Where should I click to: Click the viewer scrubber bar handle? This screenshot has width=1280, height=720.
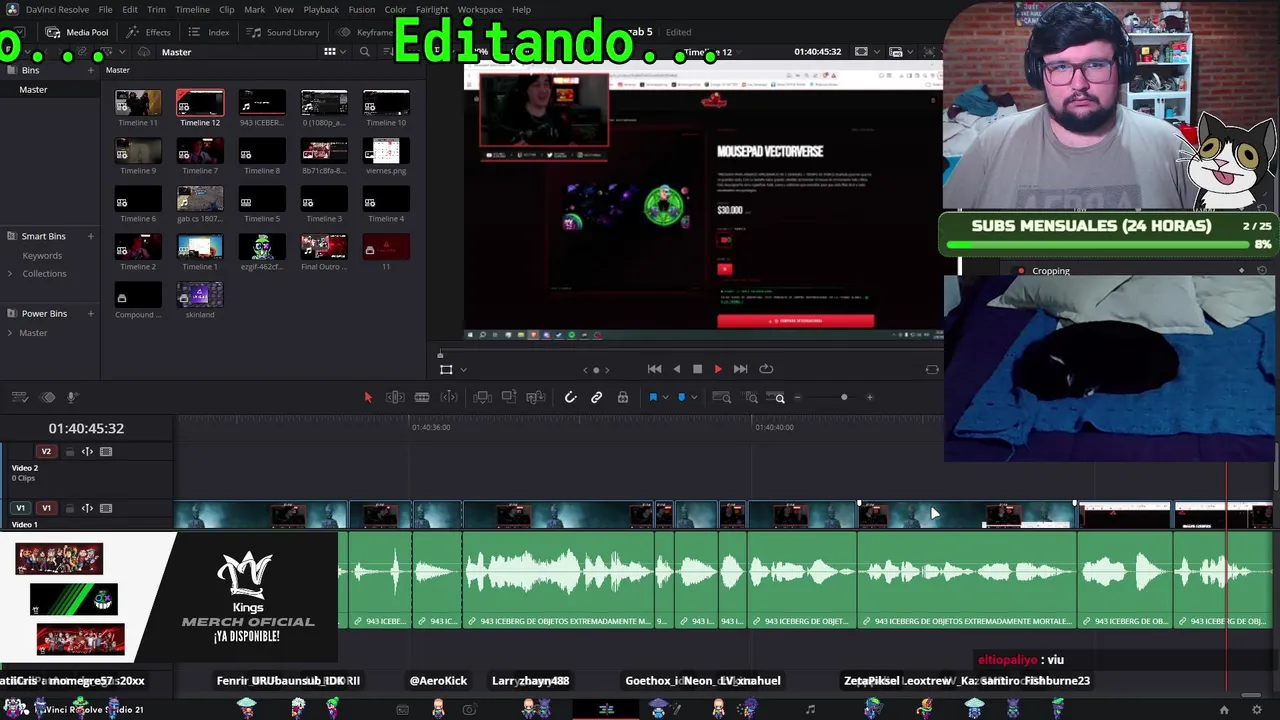pos(440,355)
